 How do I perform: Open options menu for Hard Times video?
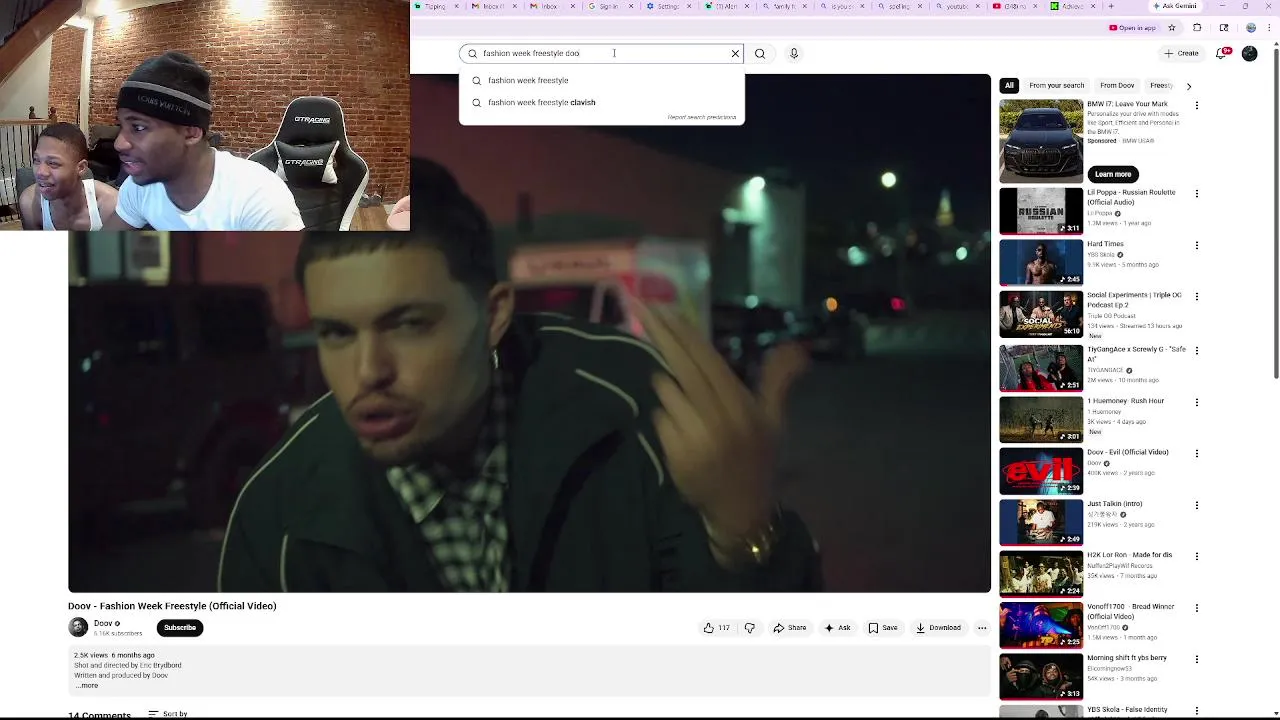pyautogui.click(x=1197, y=245)
